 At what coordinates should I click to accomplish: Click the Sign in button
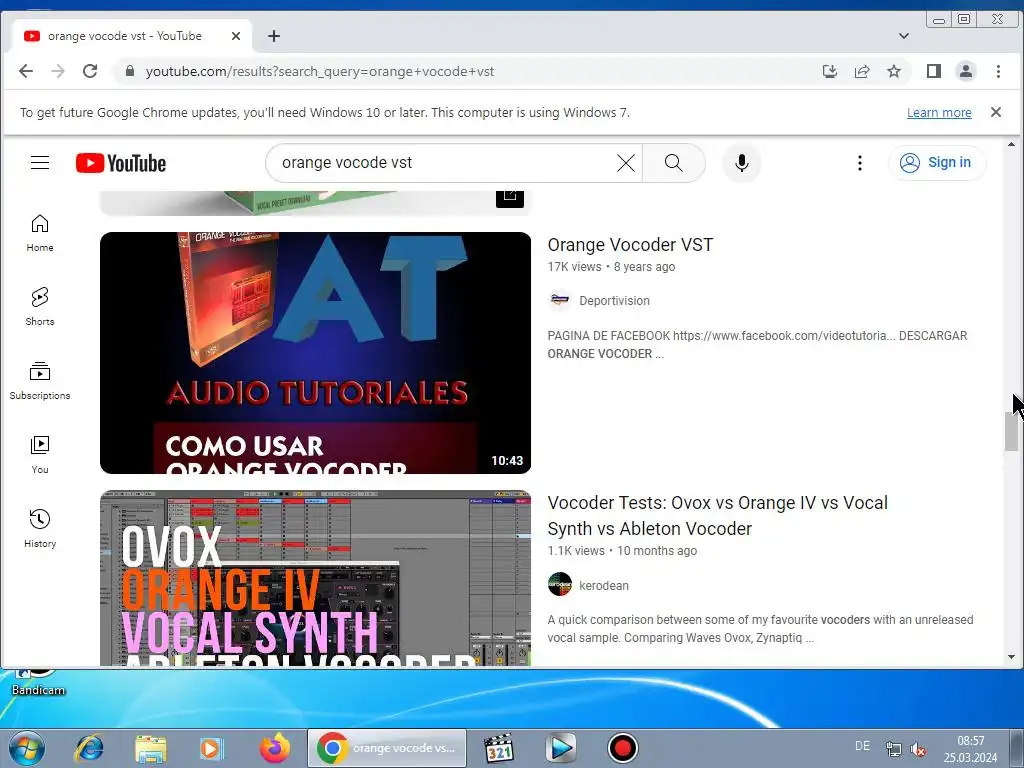pyautogui.click(x=937, y=163)
